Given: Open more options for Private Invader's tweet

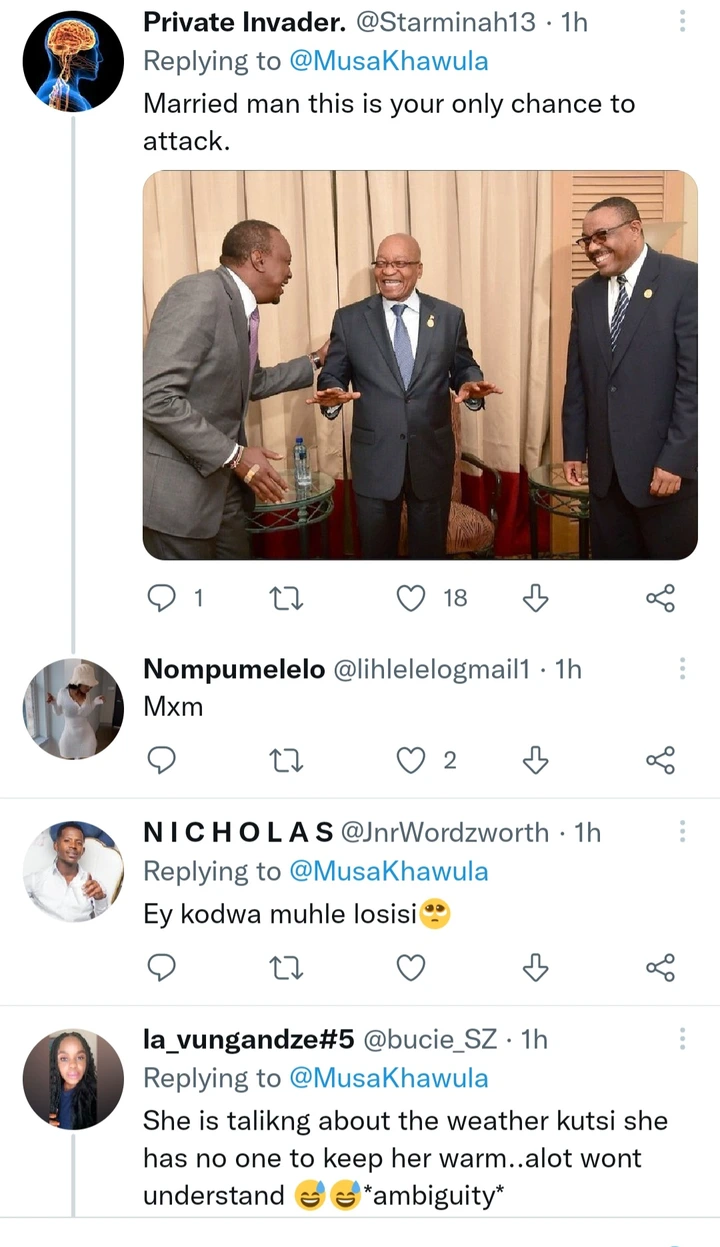Looking at the screenshot, I should pyautogui.click(x=682, y=21).
